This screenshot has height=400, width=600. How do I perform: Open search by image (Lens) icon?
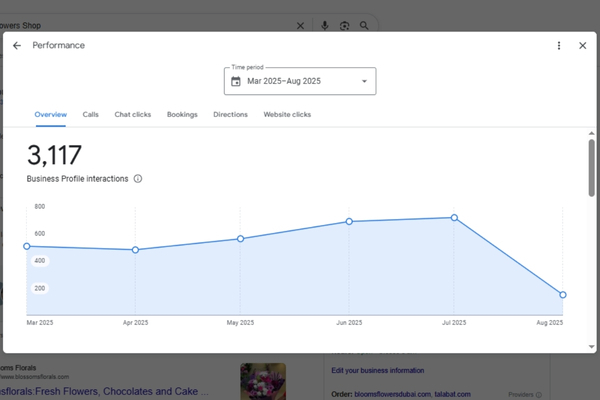tap(344, 26)
